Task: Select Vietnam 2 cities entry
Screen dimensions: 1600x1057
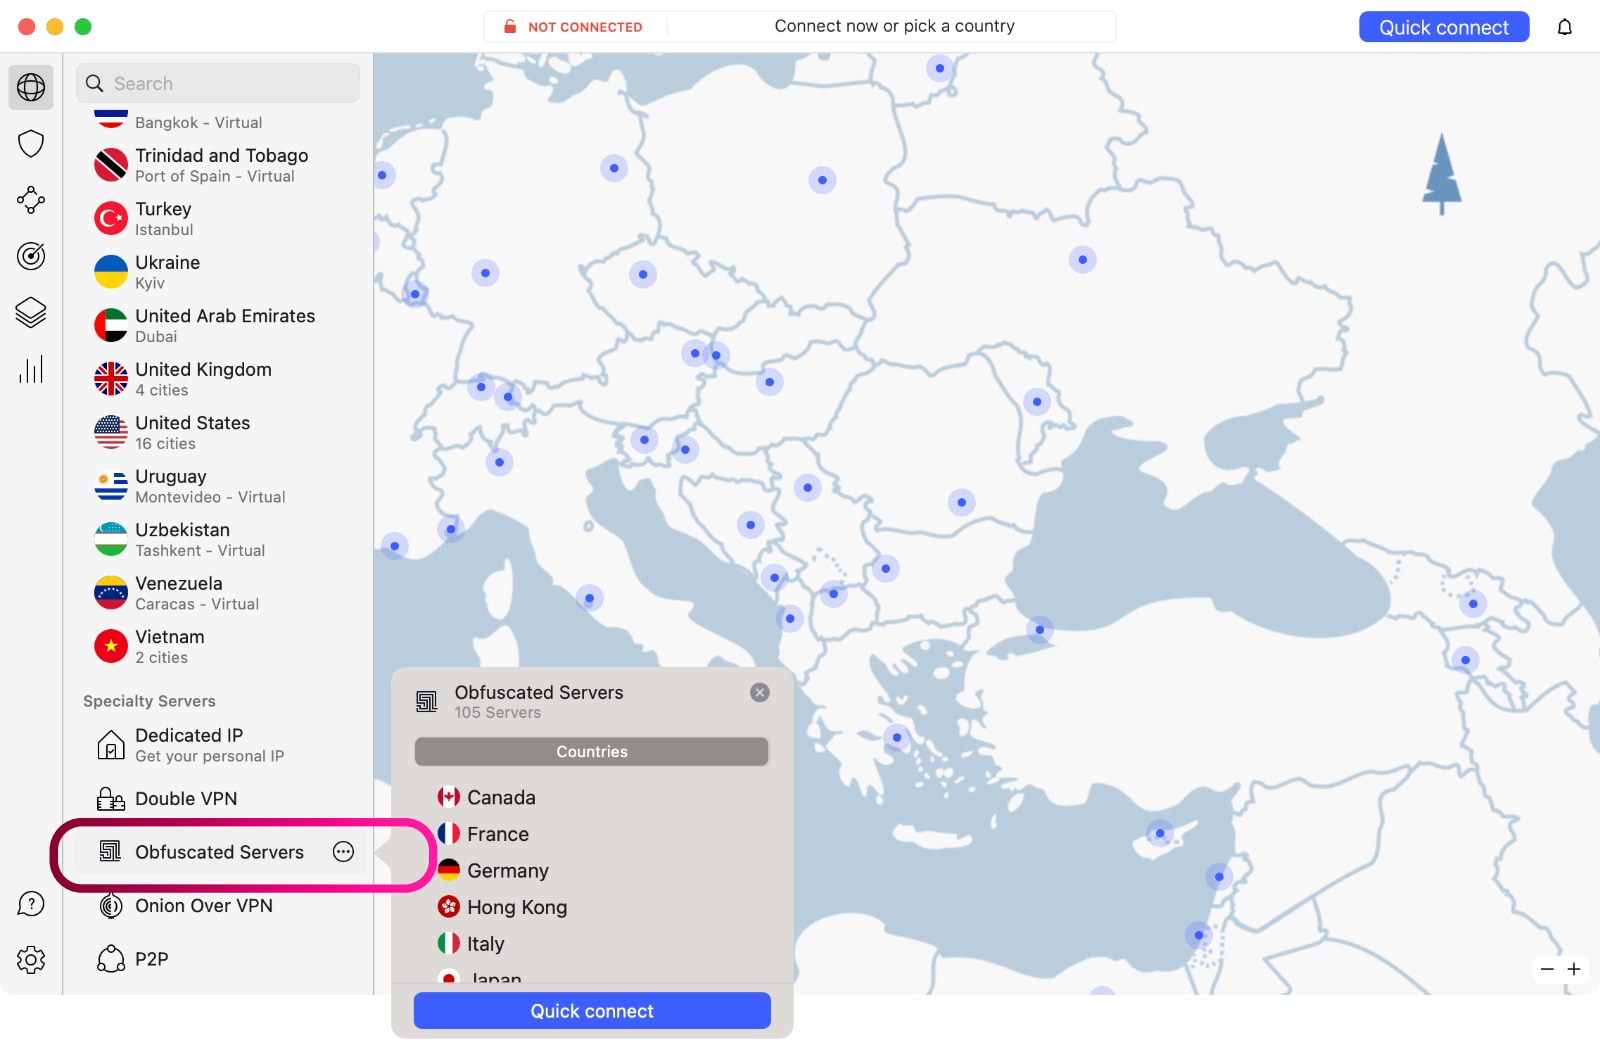Action: tap(218, 646)
